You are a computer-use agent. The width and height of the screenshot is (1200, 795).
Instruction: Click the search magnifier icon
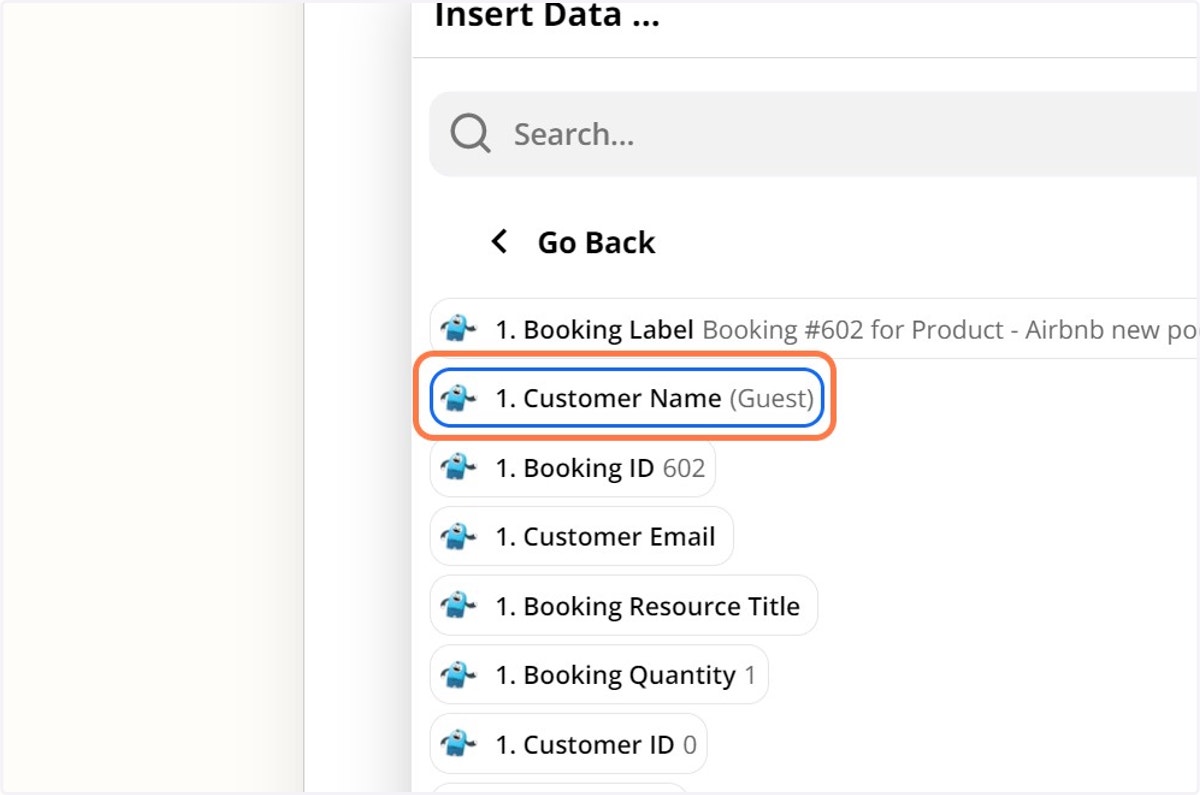(x=470, y=133)
